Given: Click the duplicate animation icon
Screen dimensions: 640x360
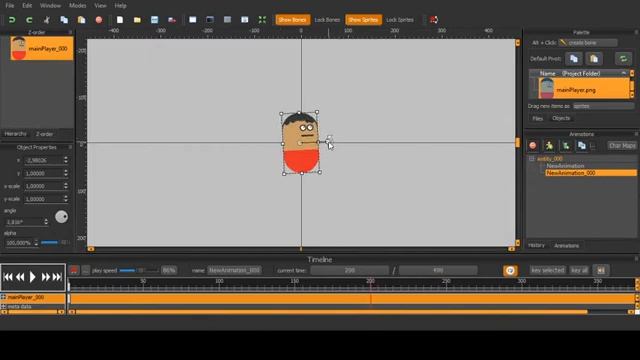Looking at the screenshot, I should coord(582,146).
